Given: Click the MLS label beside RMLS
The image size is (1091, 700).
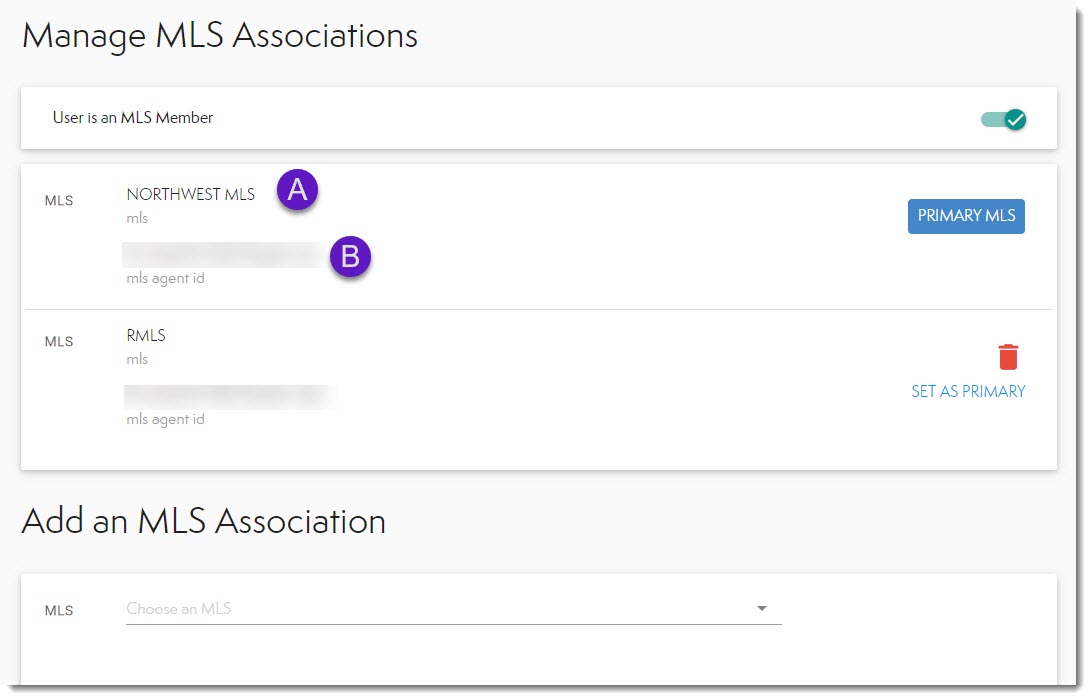Looking at the screenshot, I should 59,342.
